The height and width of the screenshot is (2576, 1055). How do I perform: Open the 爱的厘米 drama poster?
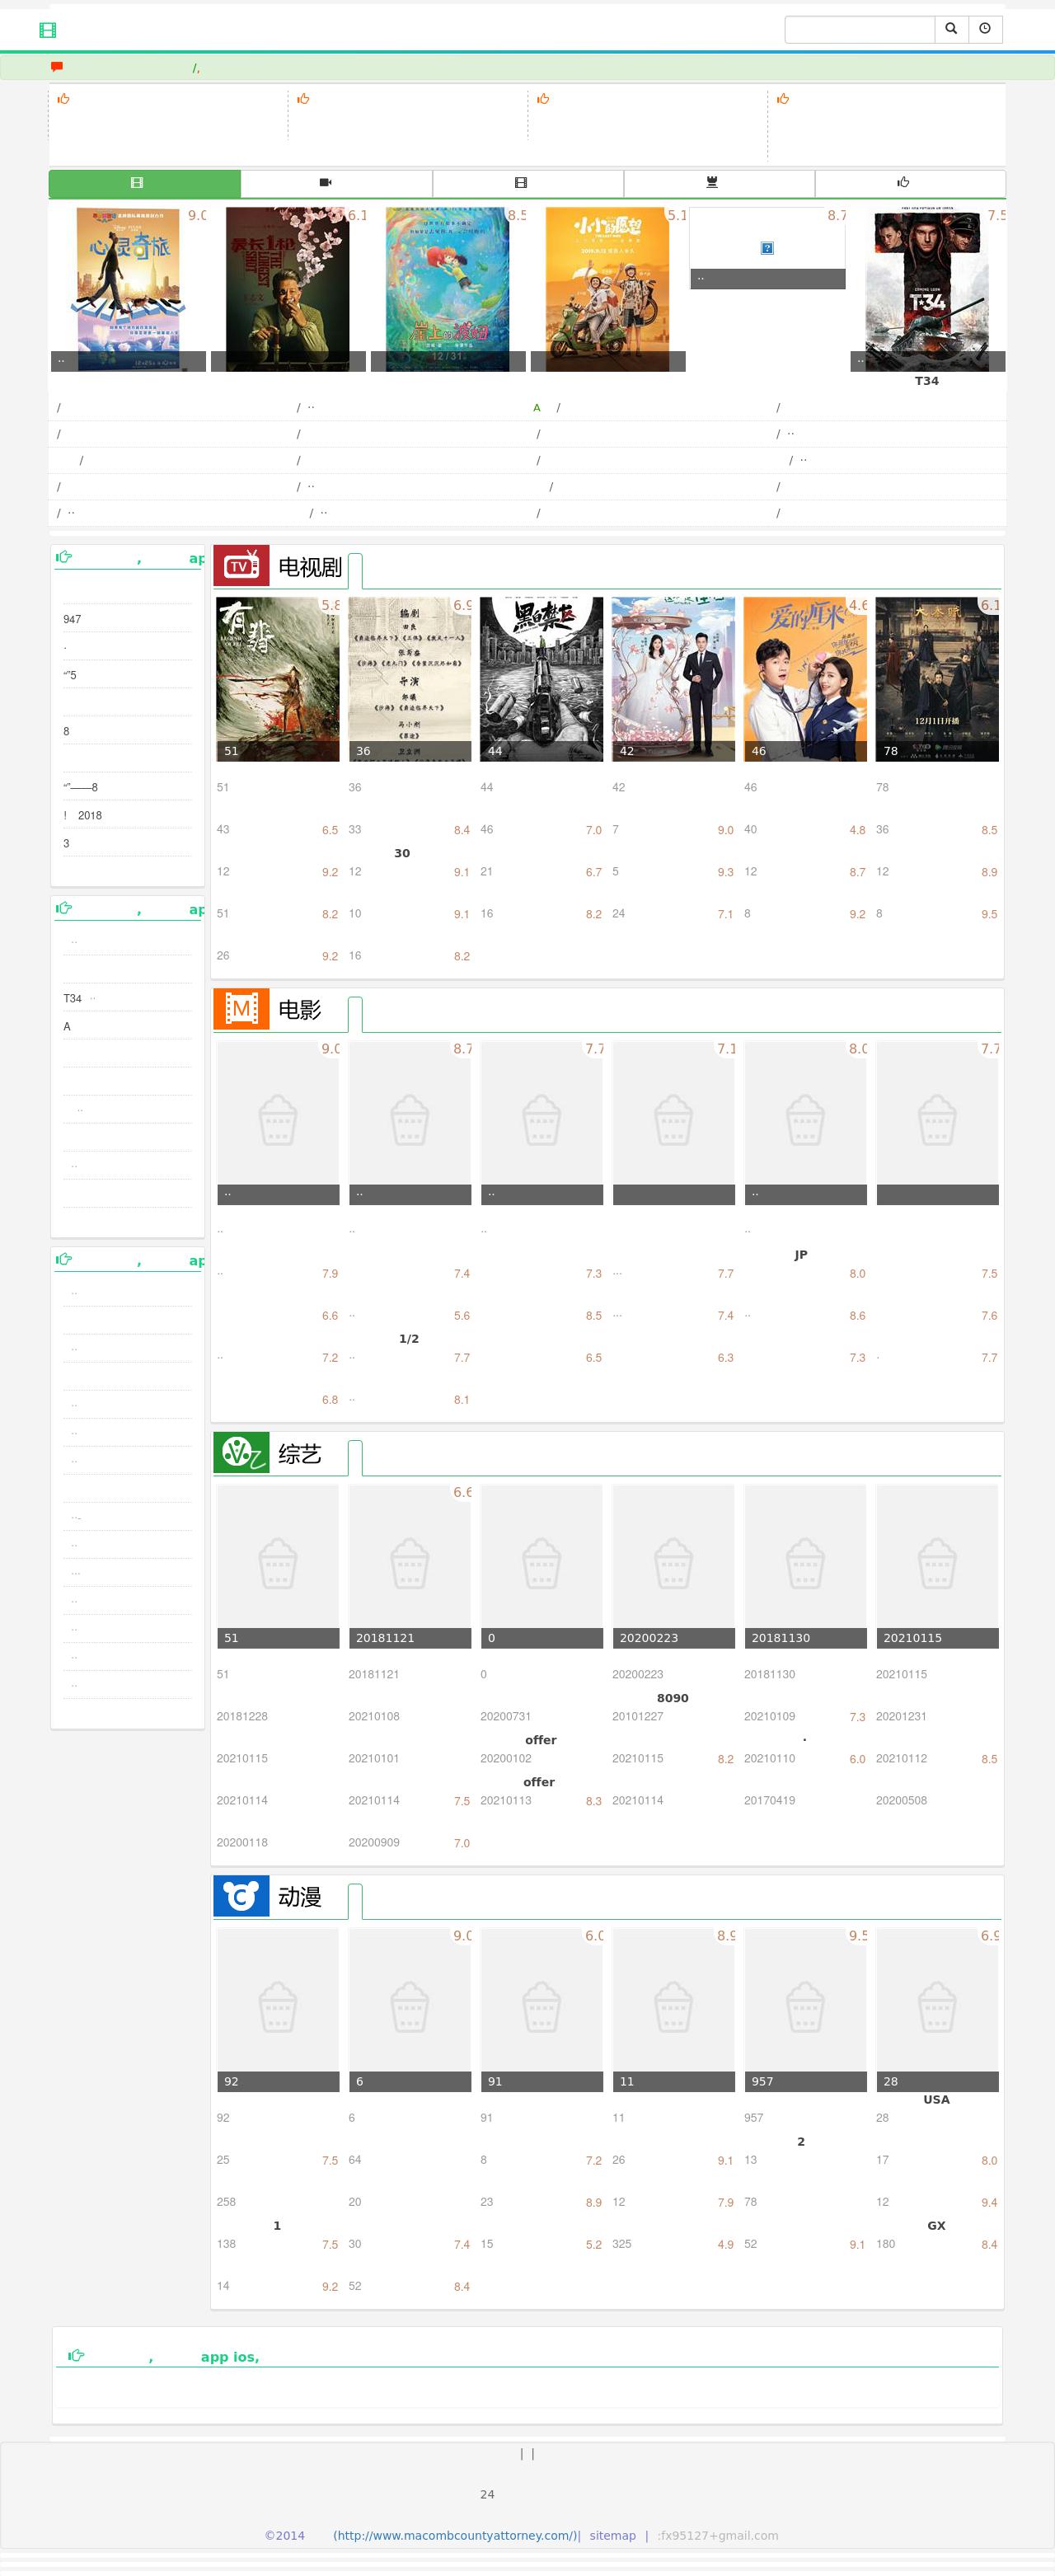(x=805, y=679)
